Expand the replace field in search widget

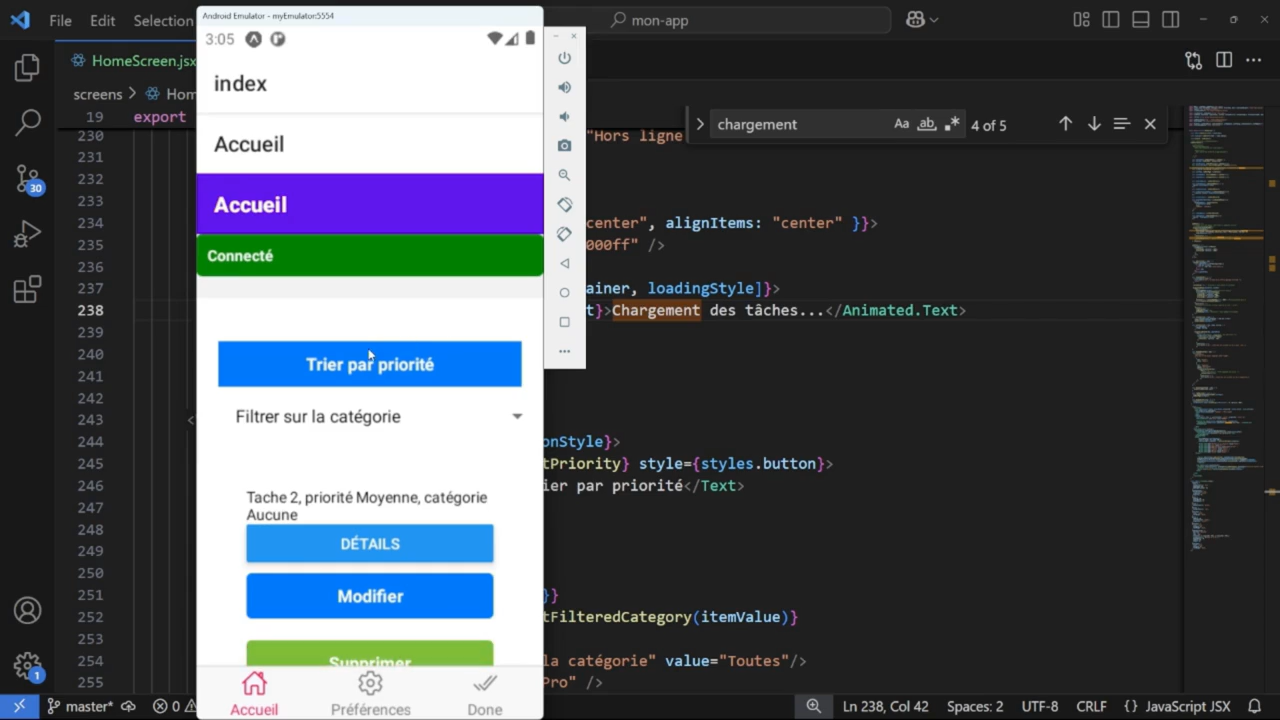pos(700,124)
